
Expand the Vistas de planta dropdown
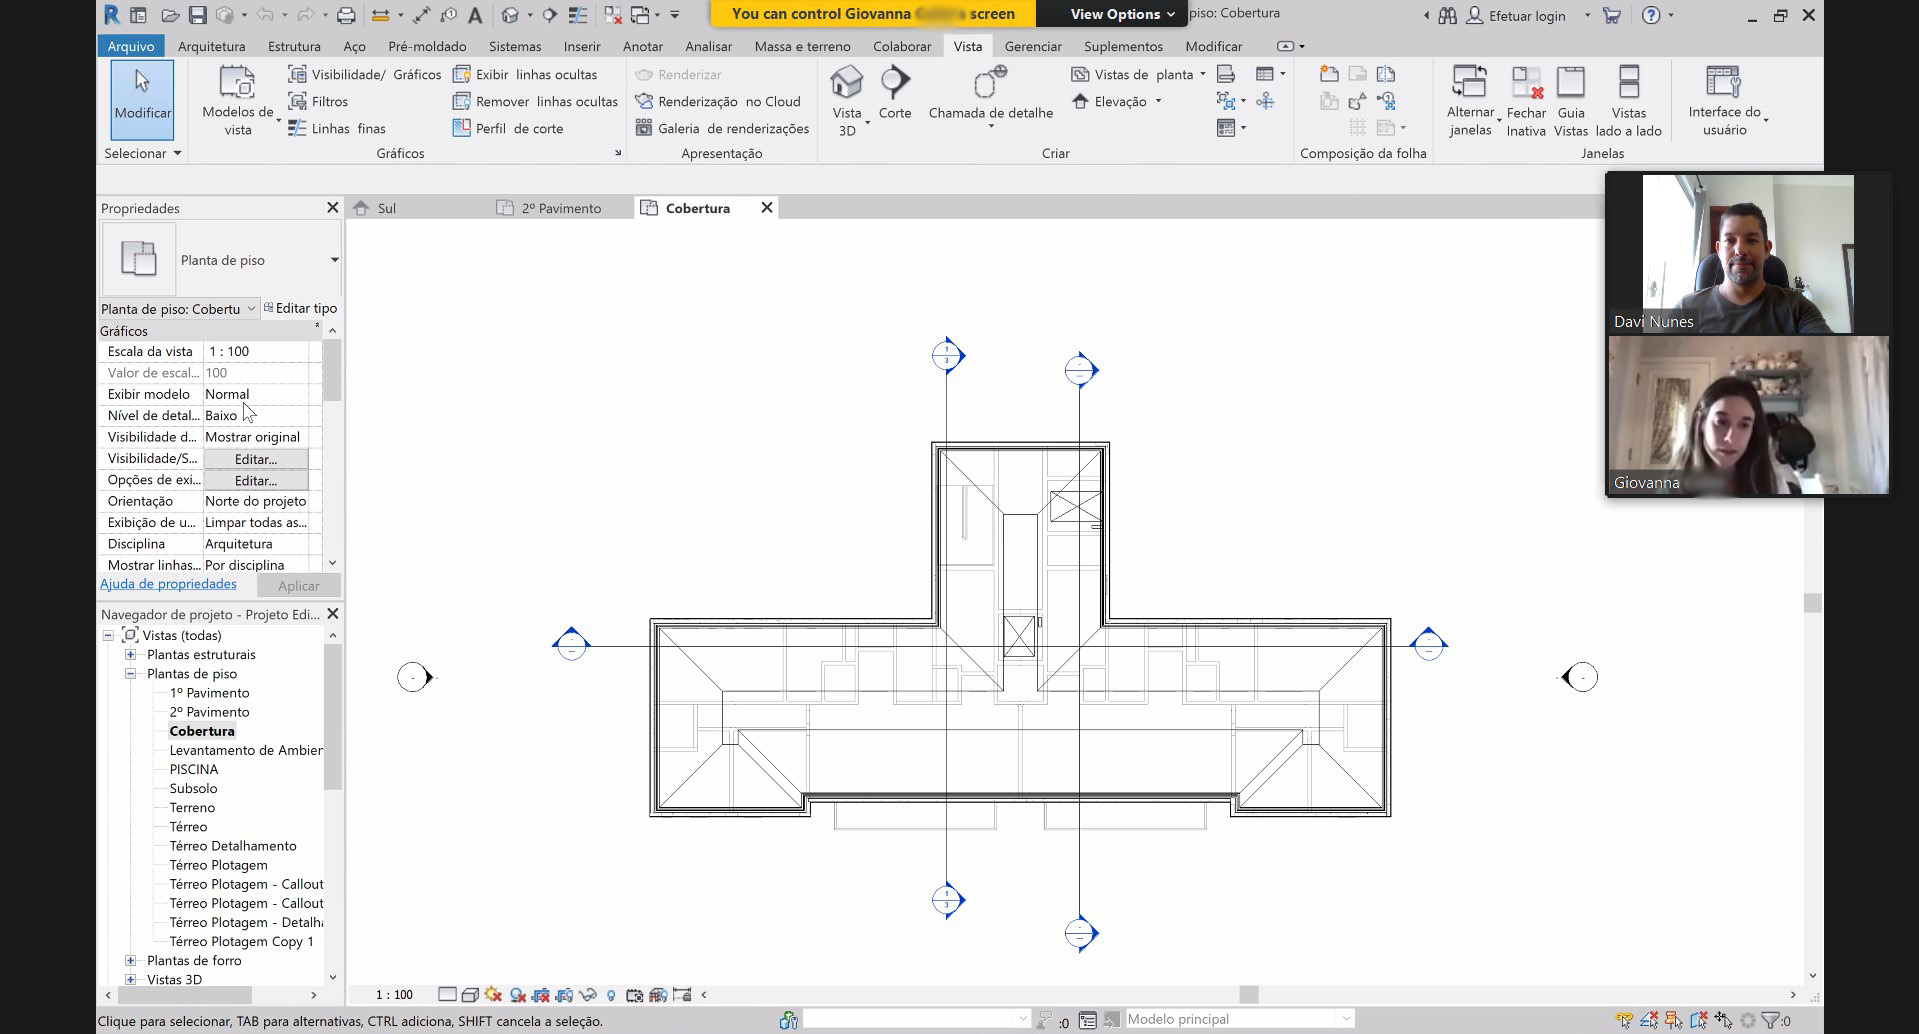pos(1202,74)
